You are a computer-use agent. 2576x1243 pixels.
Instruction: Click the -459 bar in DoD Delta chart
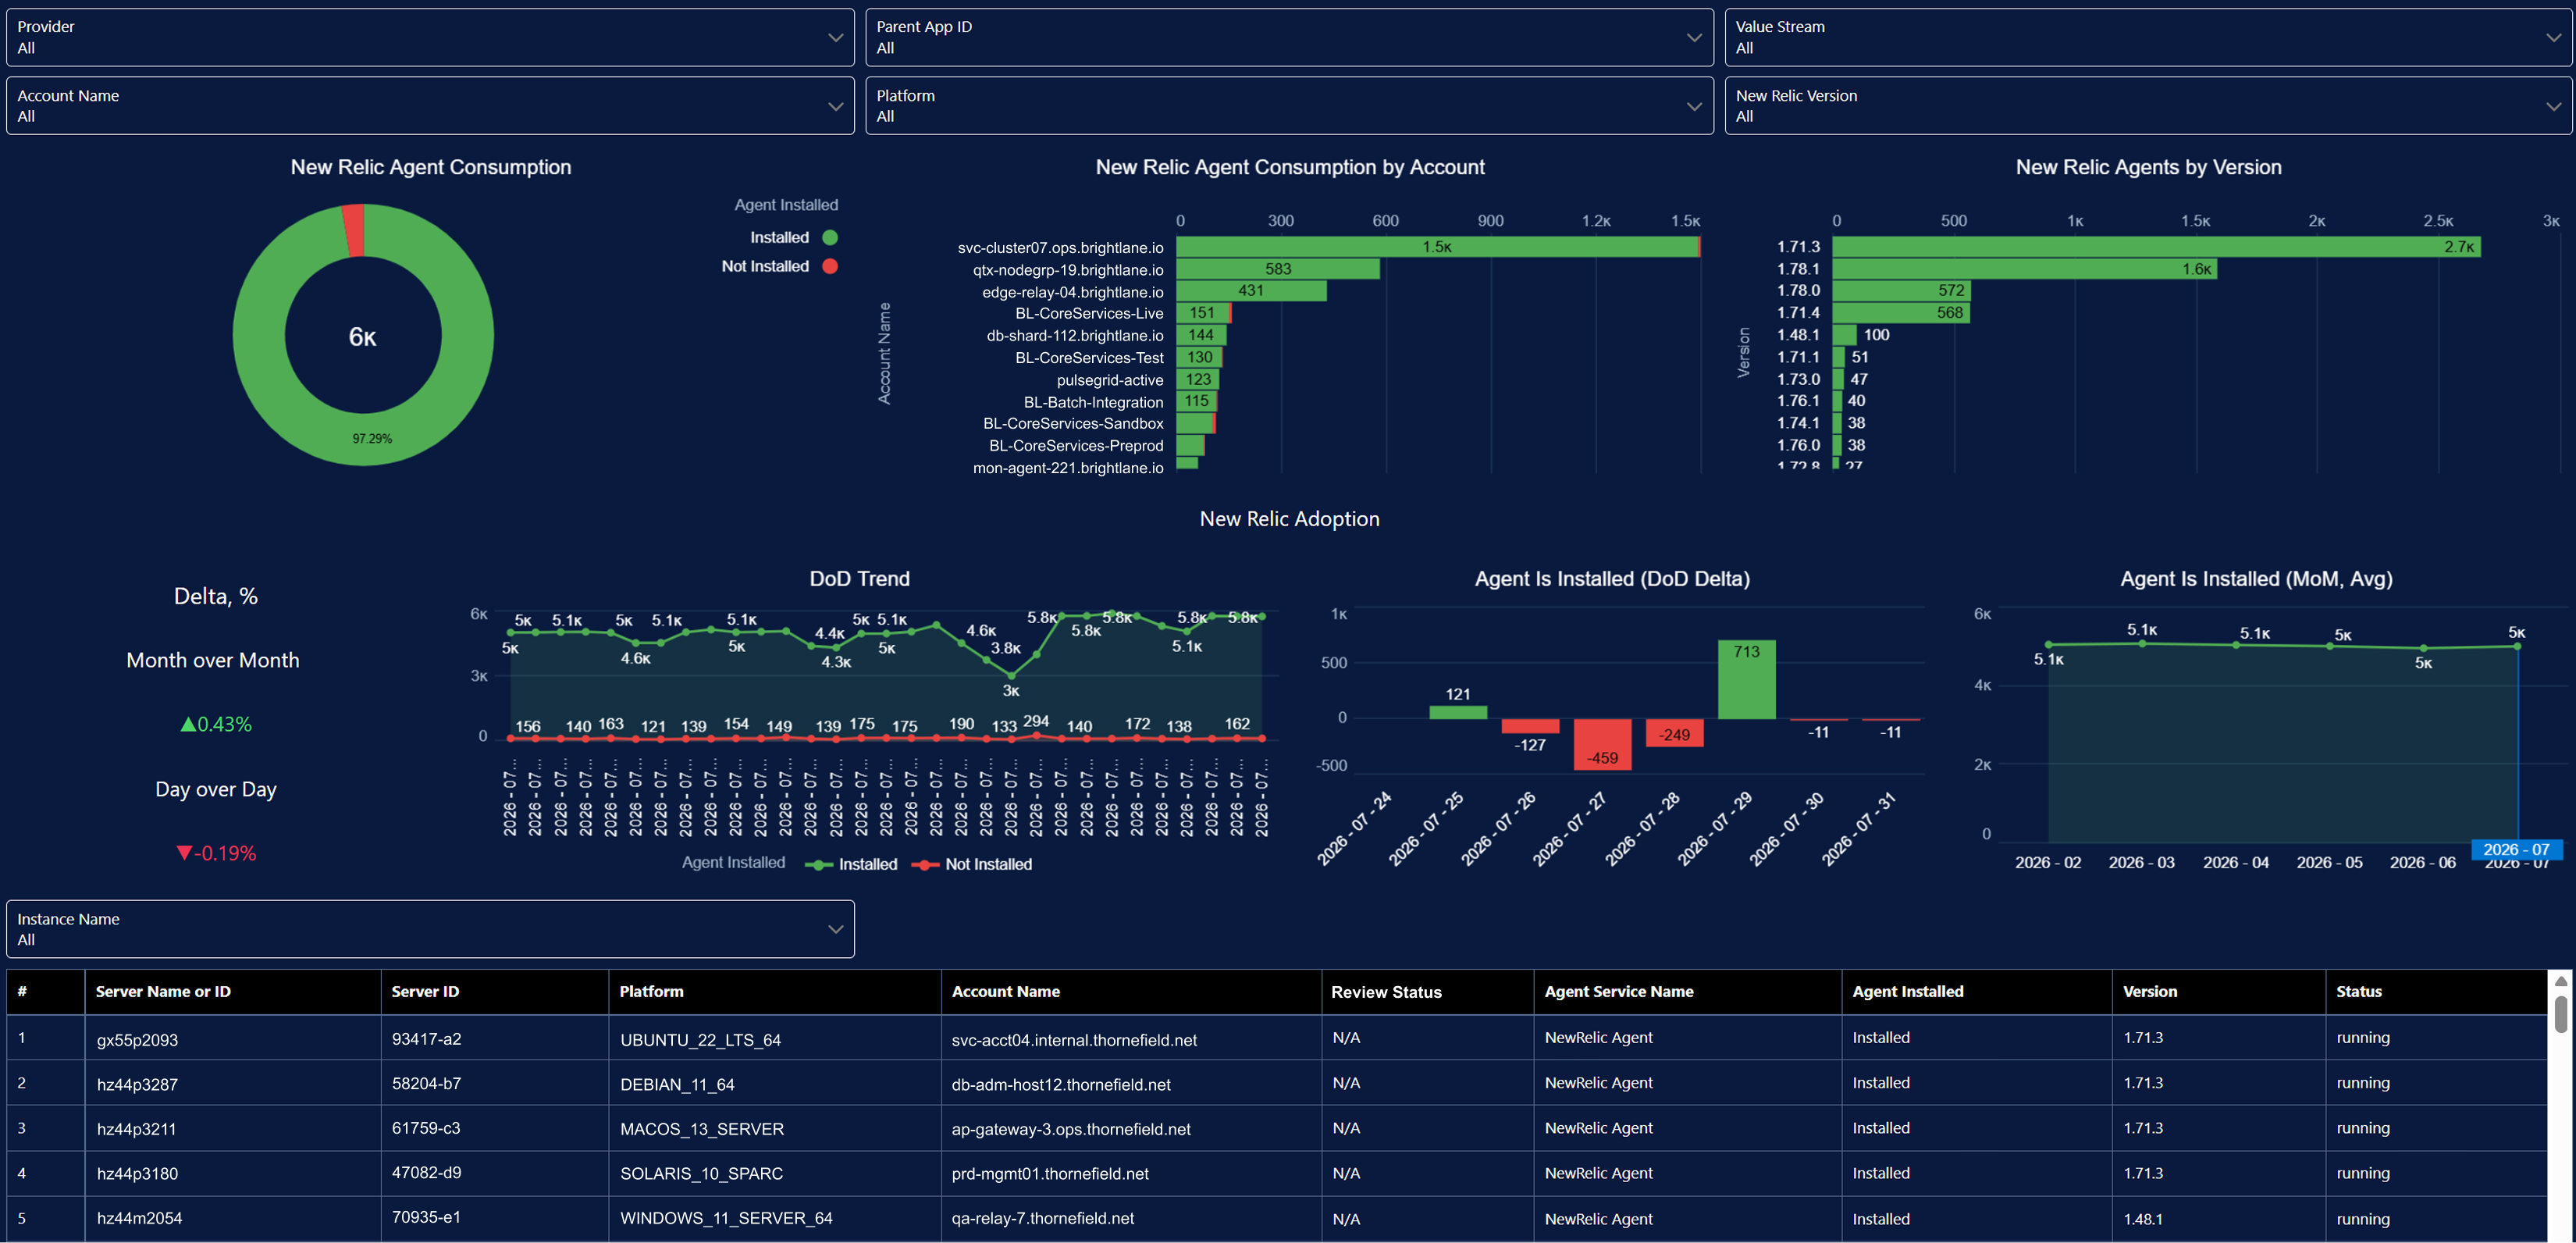(x=1602, y=744)
